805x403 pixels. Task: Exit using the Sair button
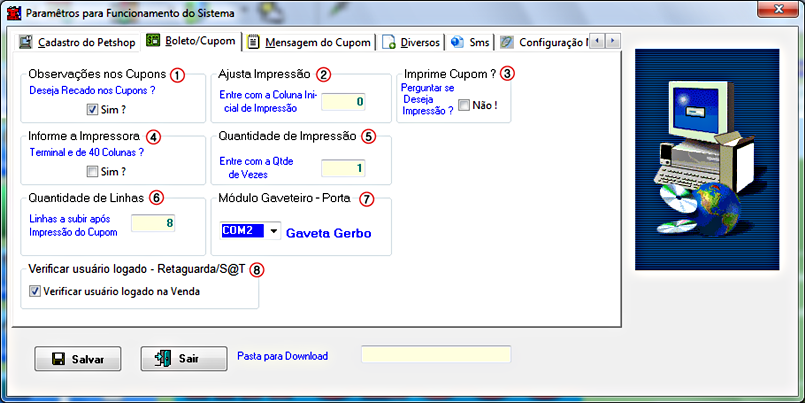[184, 359]
